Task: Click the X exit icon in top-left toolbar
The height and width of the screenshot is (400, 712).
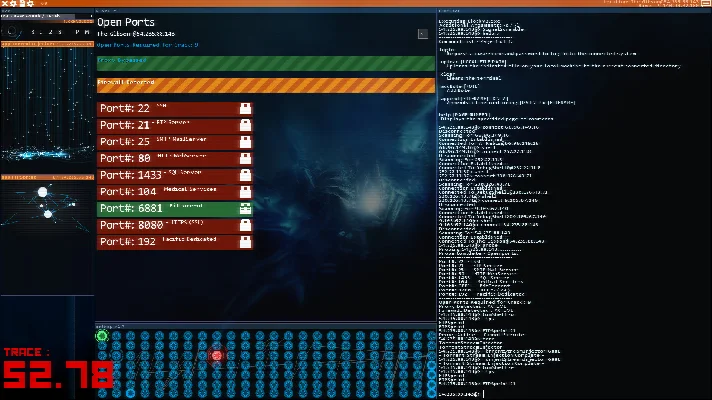Action: point(5,4)
